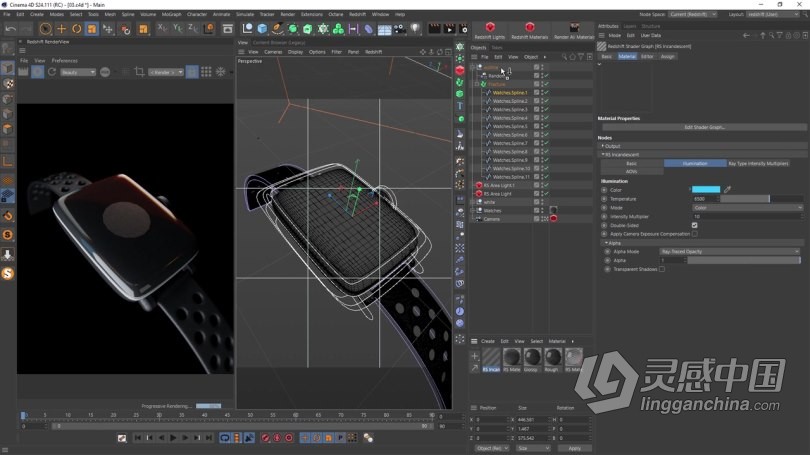Select the RS Area Light.1 object
Image resolution: width=810 pixels, height=455 pixels.
(499, 185)
